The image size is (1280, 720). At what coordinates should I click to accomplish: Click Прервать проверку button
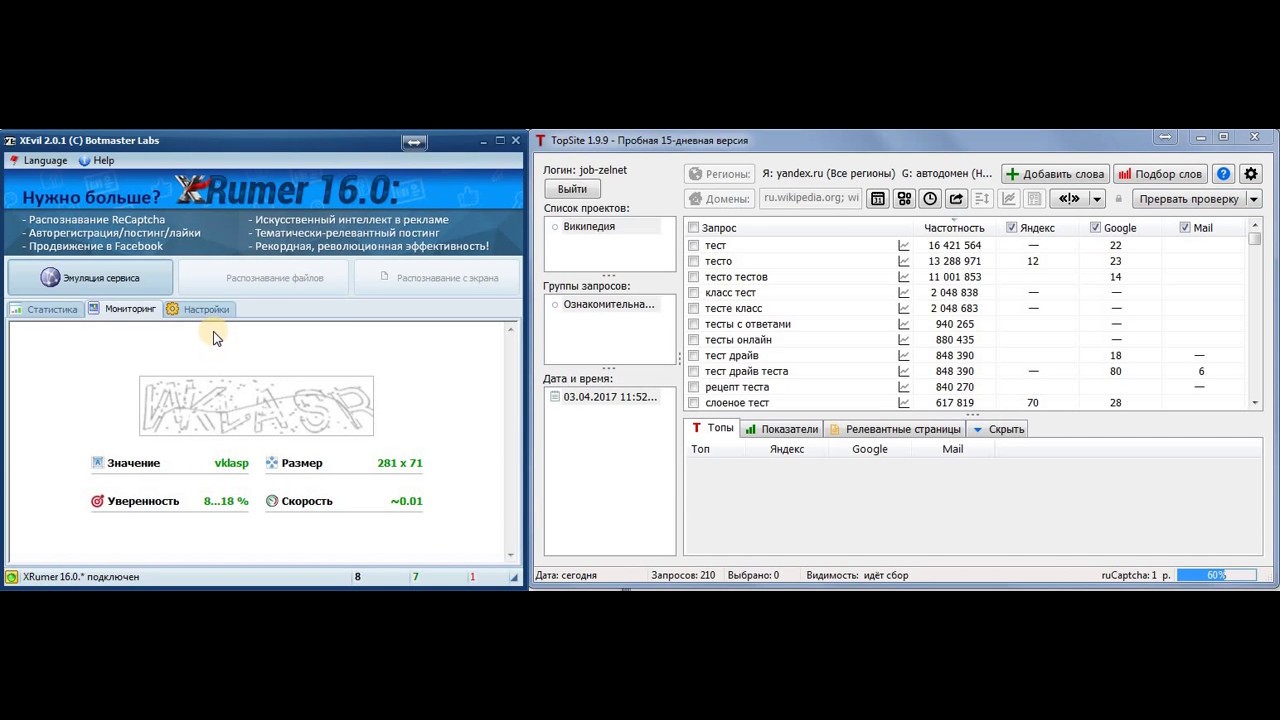1187,199
